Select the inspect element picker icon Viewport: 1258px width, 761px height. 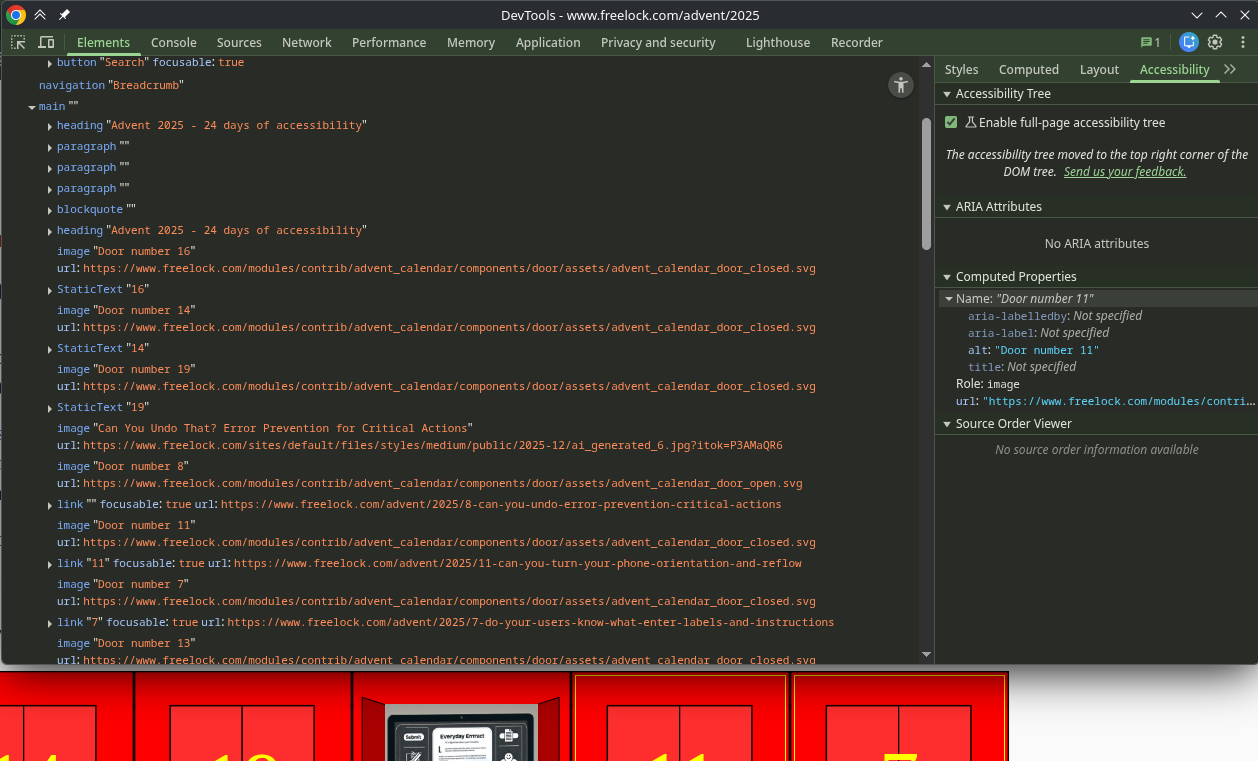pyautogui.click(x=17, y=42)
